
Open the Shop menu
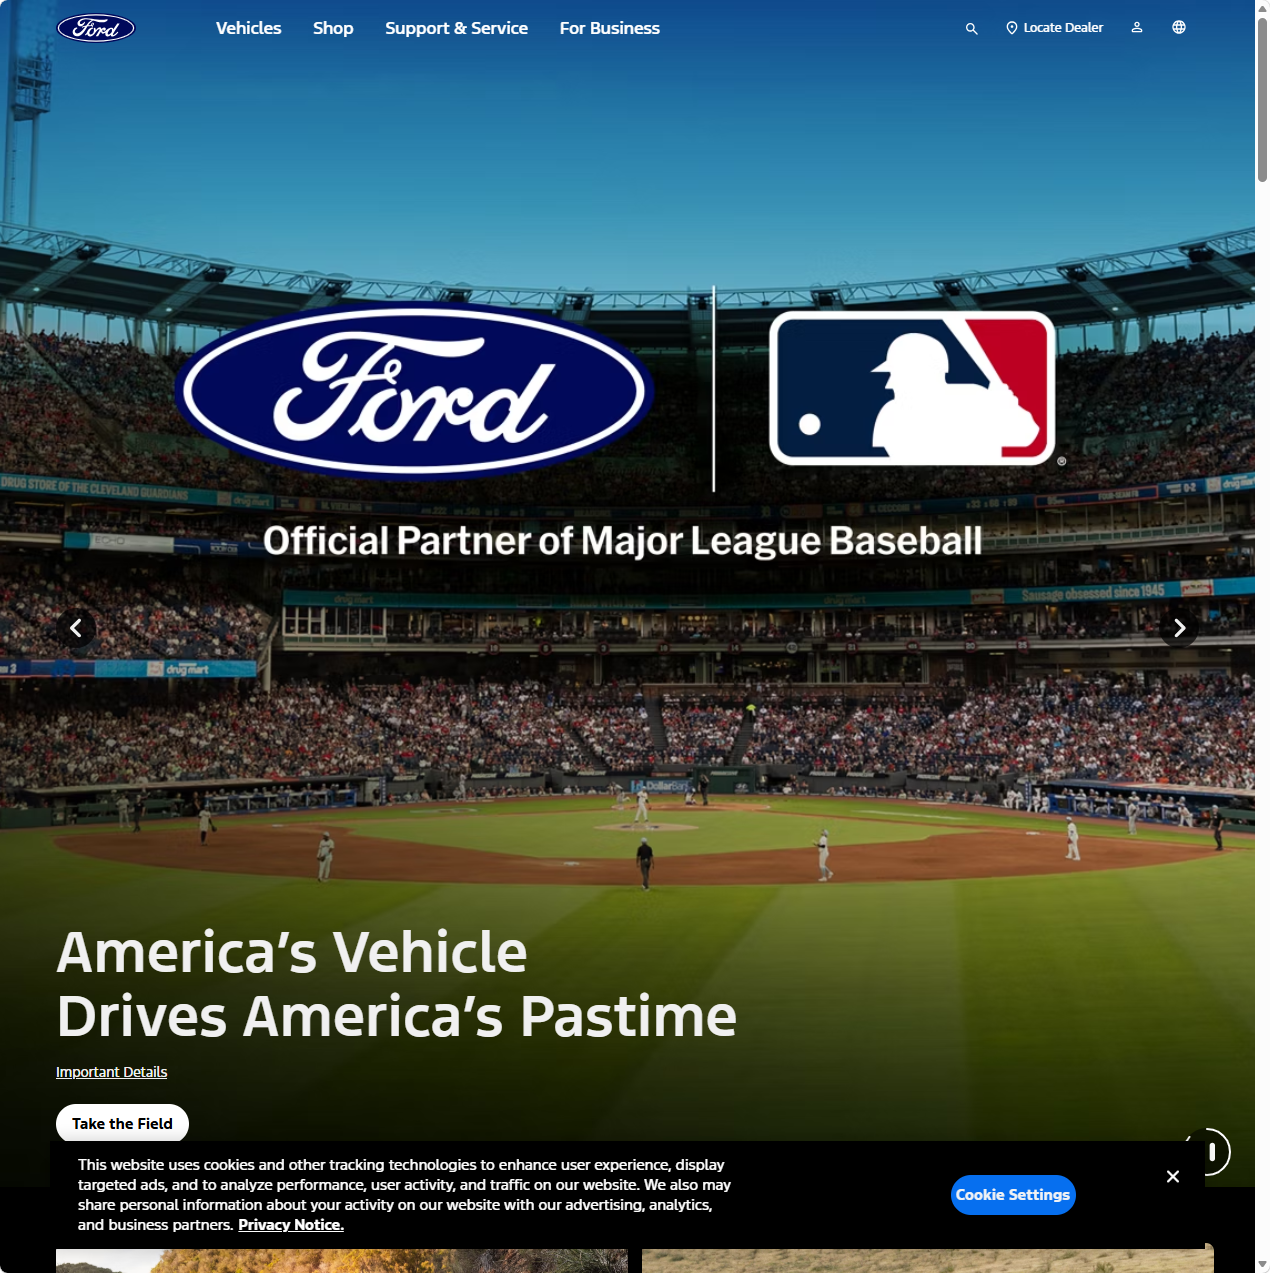click(333, 28)
